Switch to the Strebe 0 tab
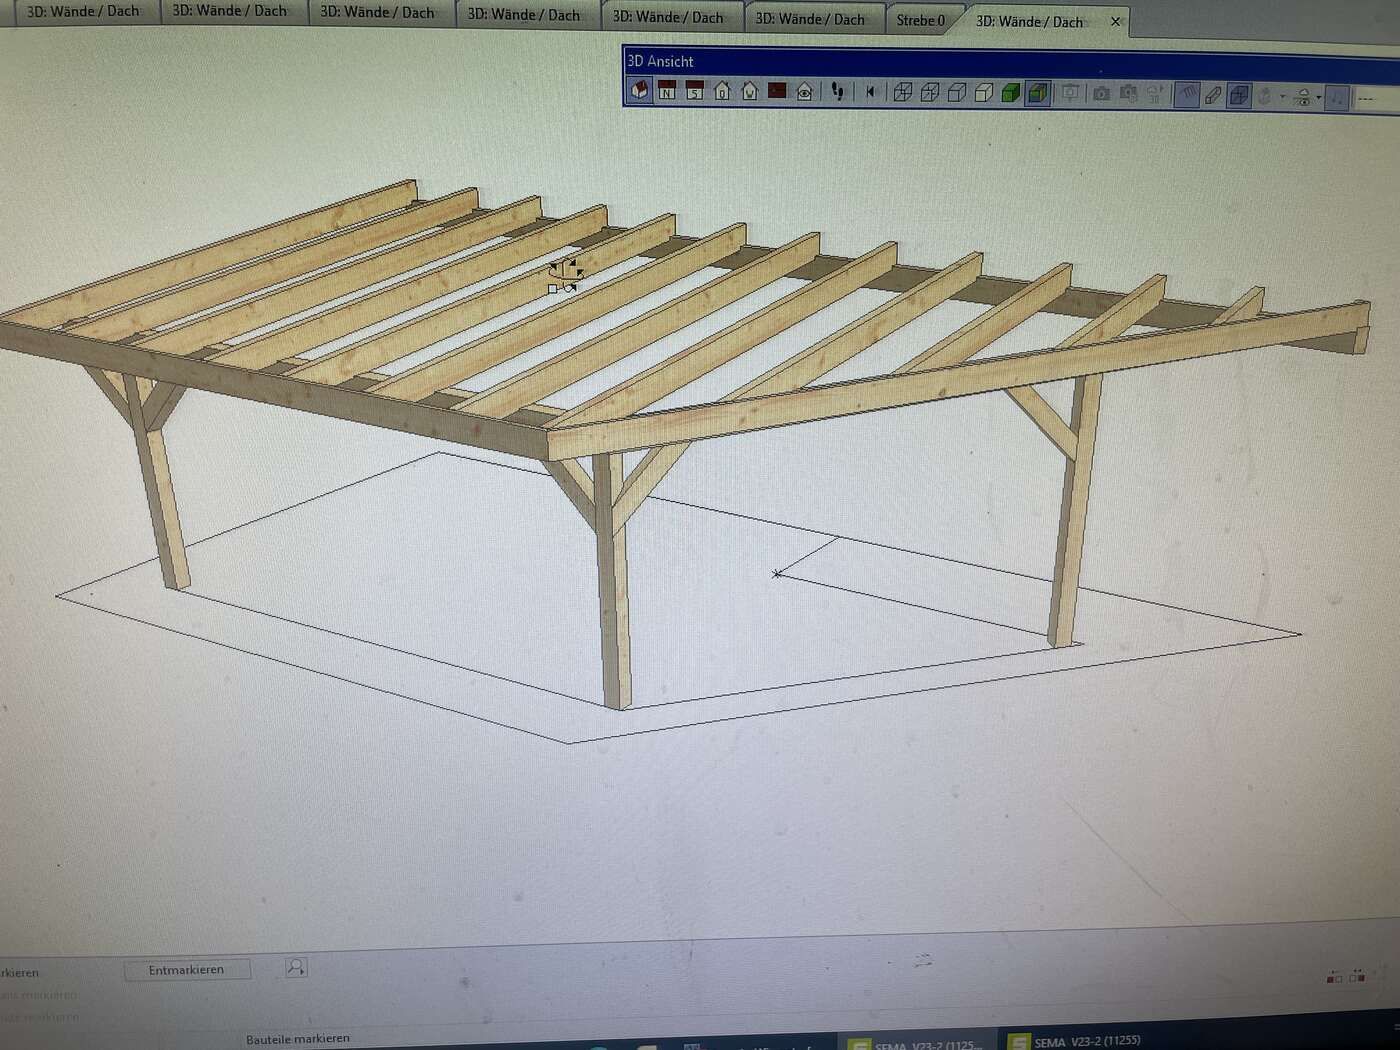The image size is (1400, 1050). pos(920,19)
